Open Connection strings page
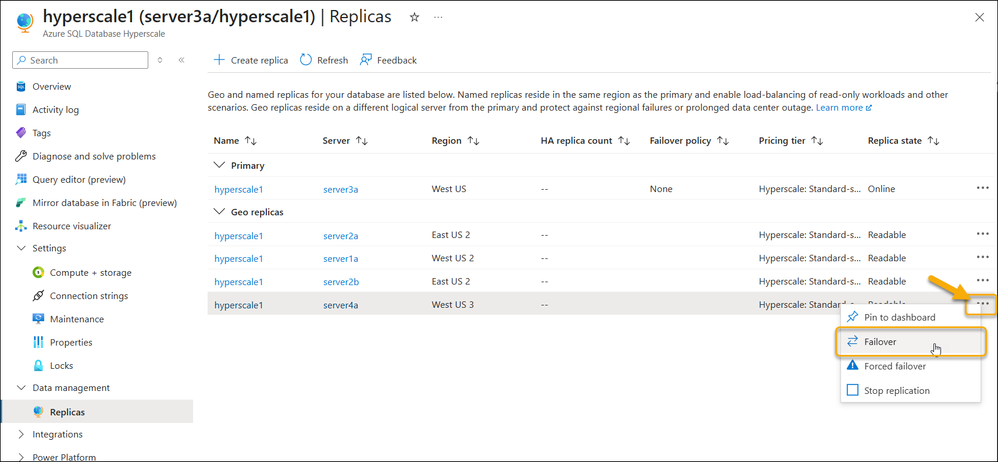Screen dimensions: 998x462 tap(88, 296)
